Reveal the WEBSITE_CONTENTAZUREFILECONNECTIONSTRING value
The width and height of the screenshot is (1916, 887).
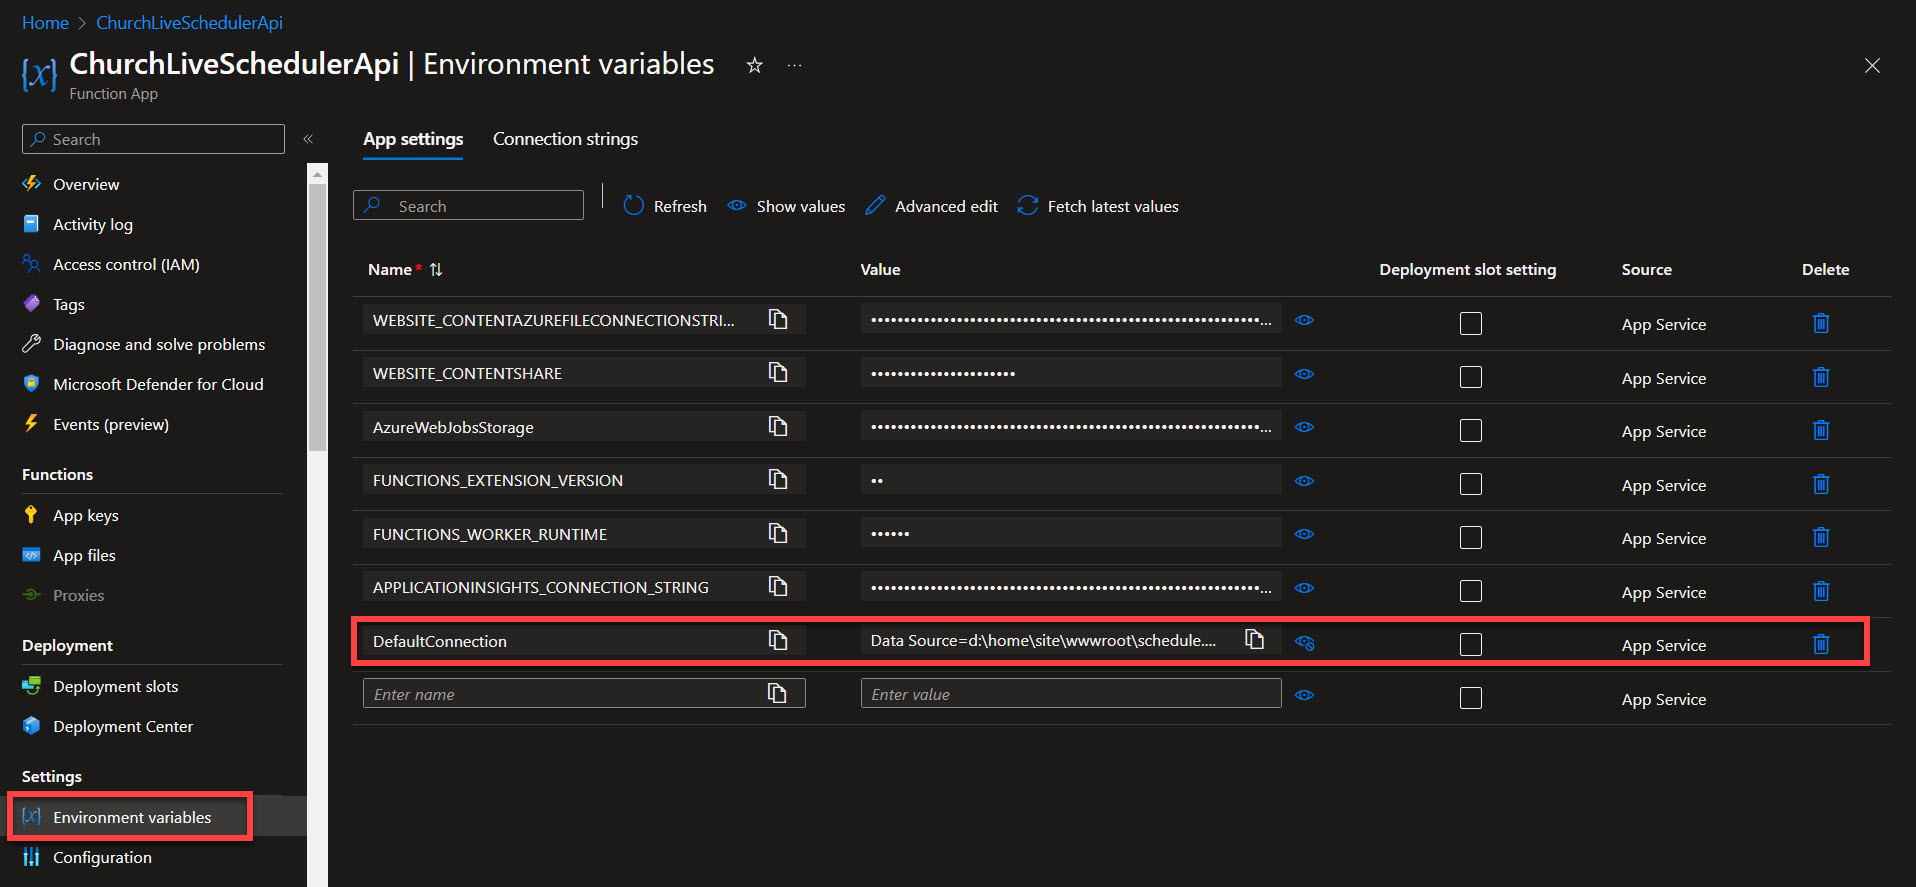pyautogui.click(x=1304, y=320)
